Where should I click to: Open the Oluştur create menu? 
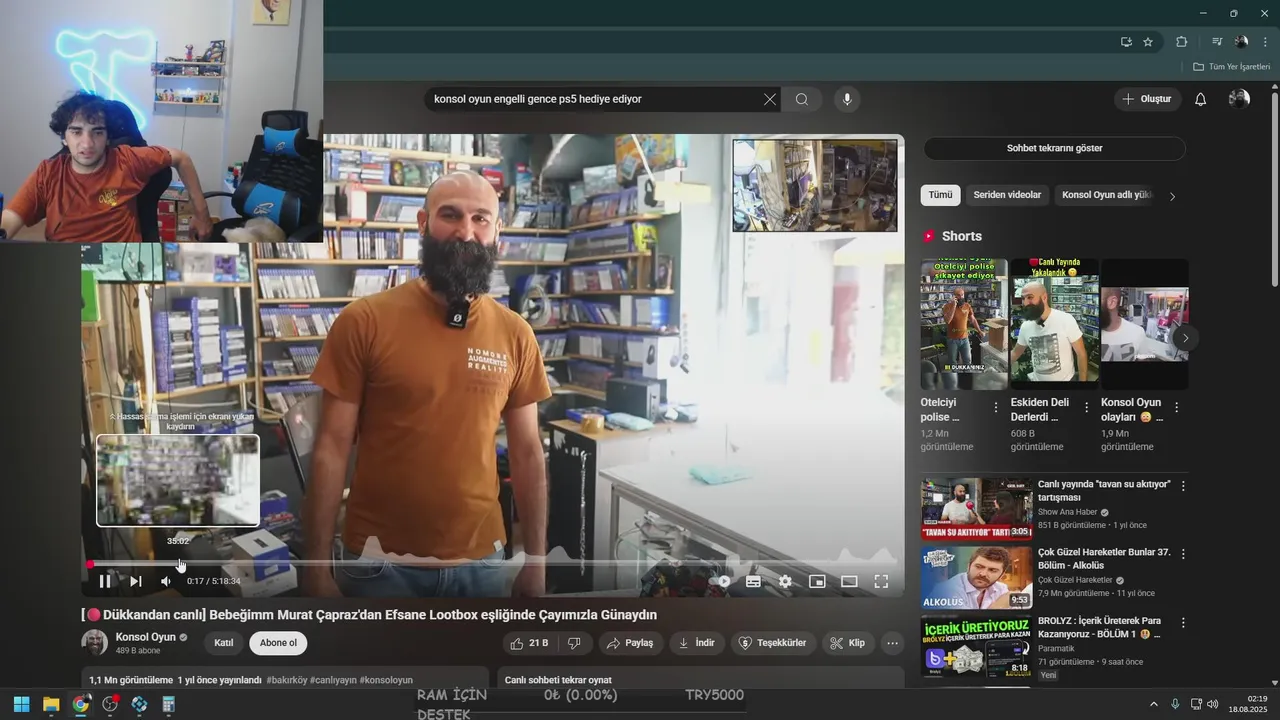point(1147,99)
